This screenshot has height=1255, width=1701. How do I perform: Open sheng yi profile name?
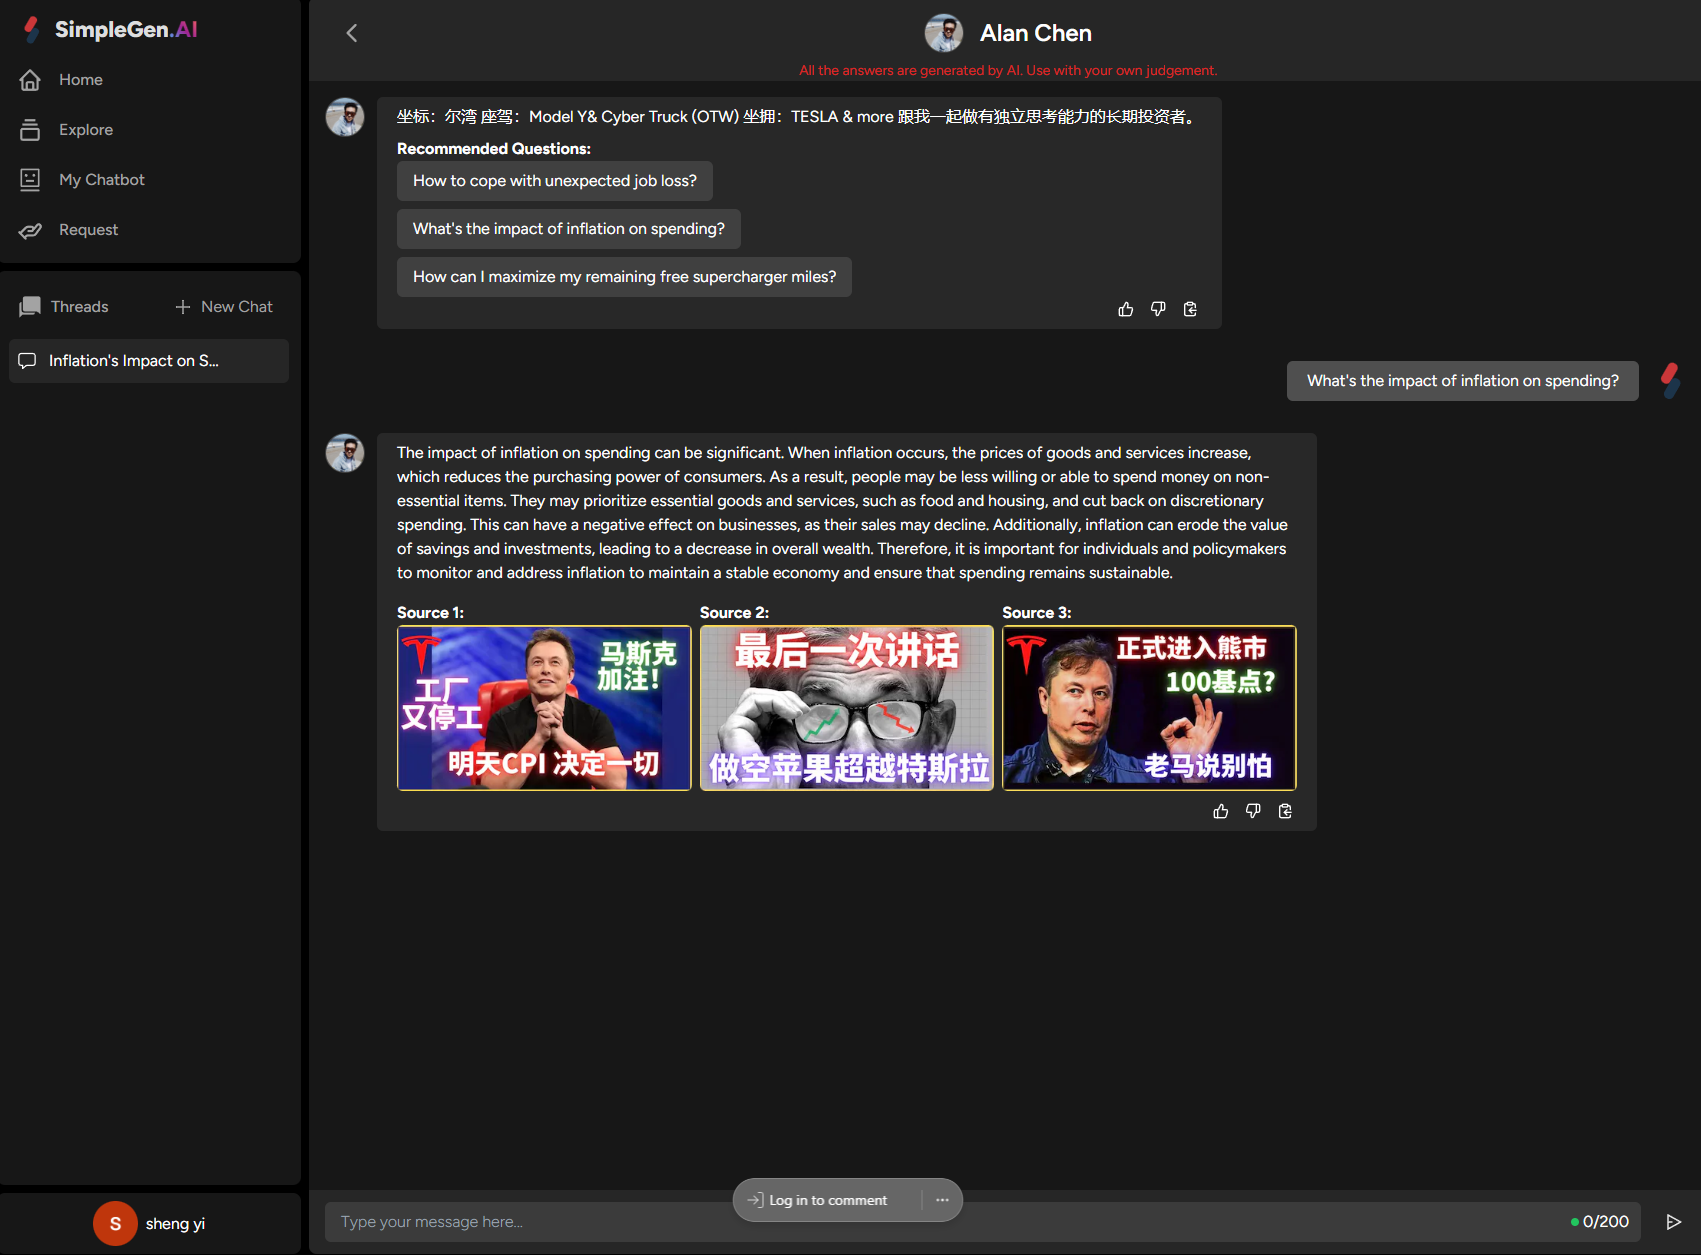pos(176,1224)
